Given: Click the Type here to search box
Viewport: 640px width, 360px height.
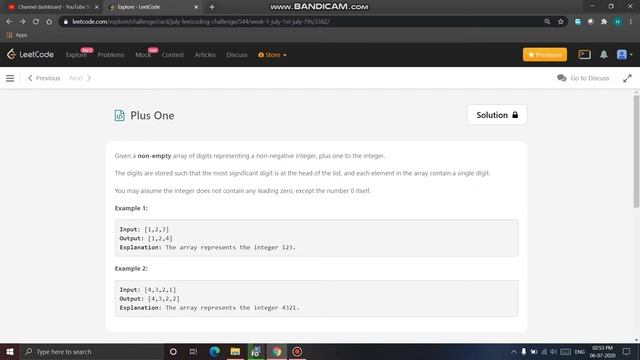Looking at the screenshot, I should [91, 351].
